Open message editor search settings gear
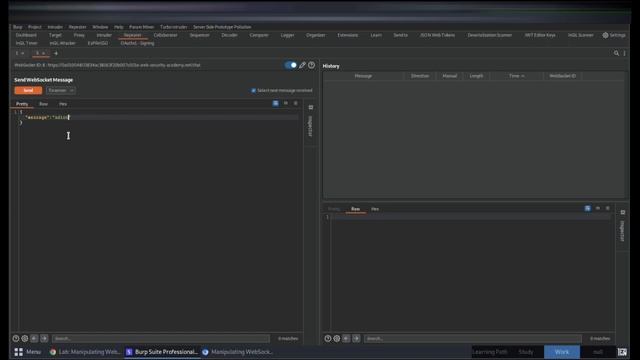The height and width of the screenshot is (360, 640). click(24, 338)
